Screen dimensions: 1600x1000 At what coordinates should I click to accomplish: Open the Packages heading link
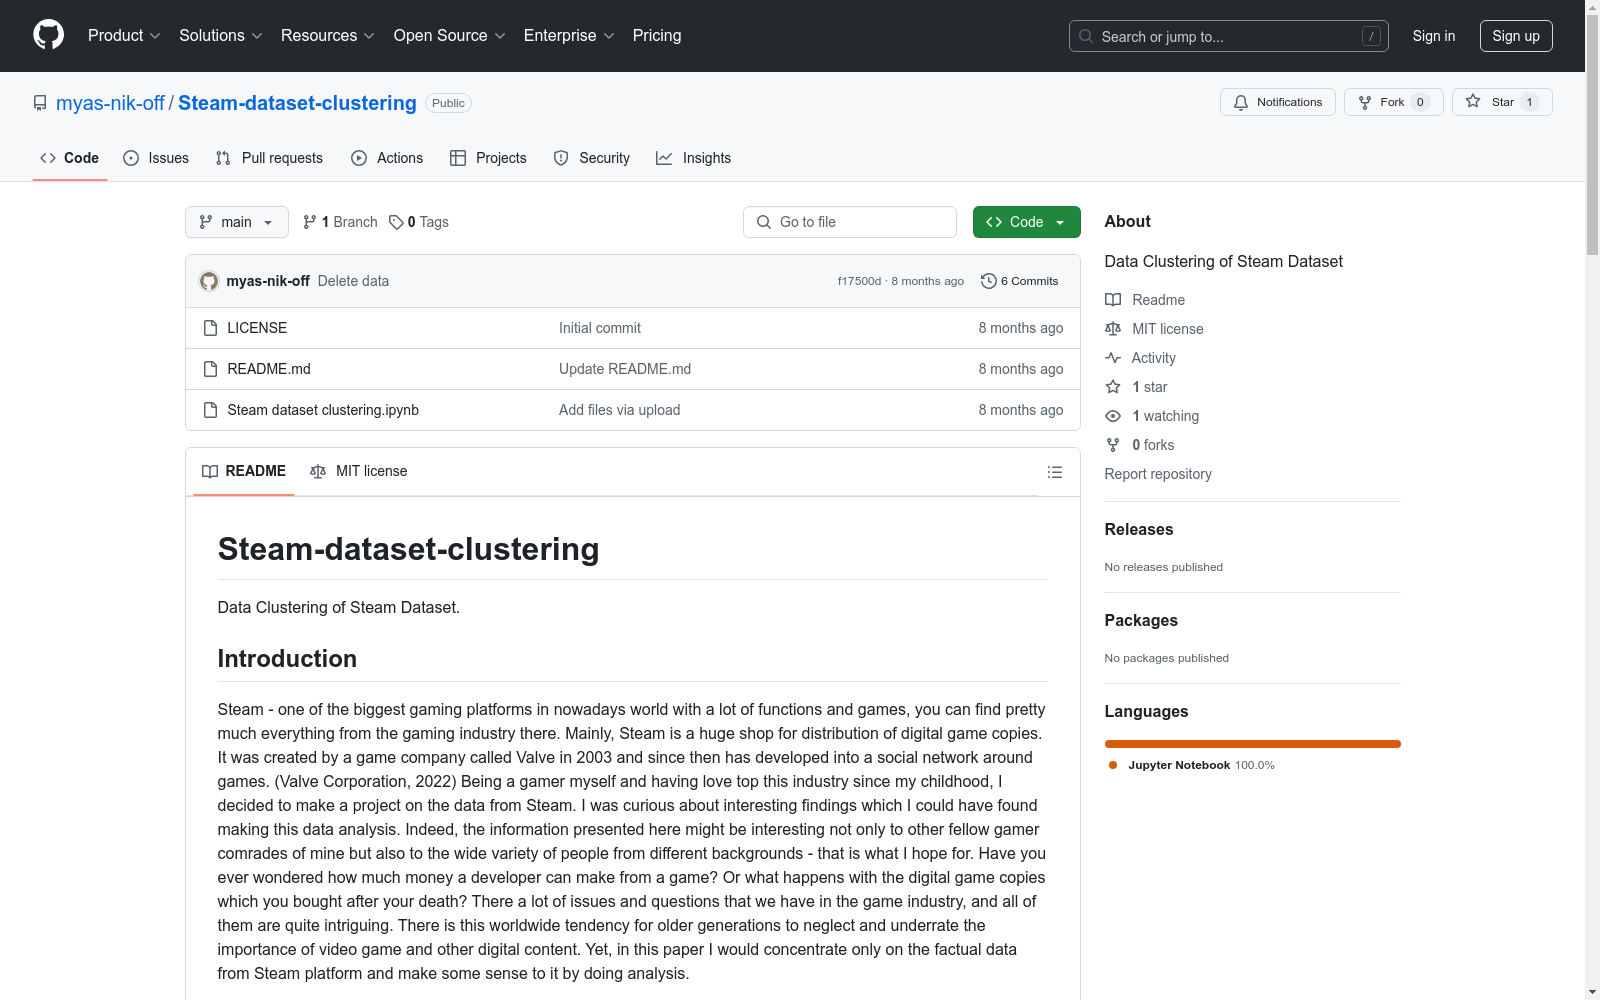(1141, 620)
